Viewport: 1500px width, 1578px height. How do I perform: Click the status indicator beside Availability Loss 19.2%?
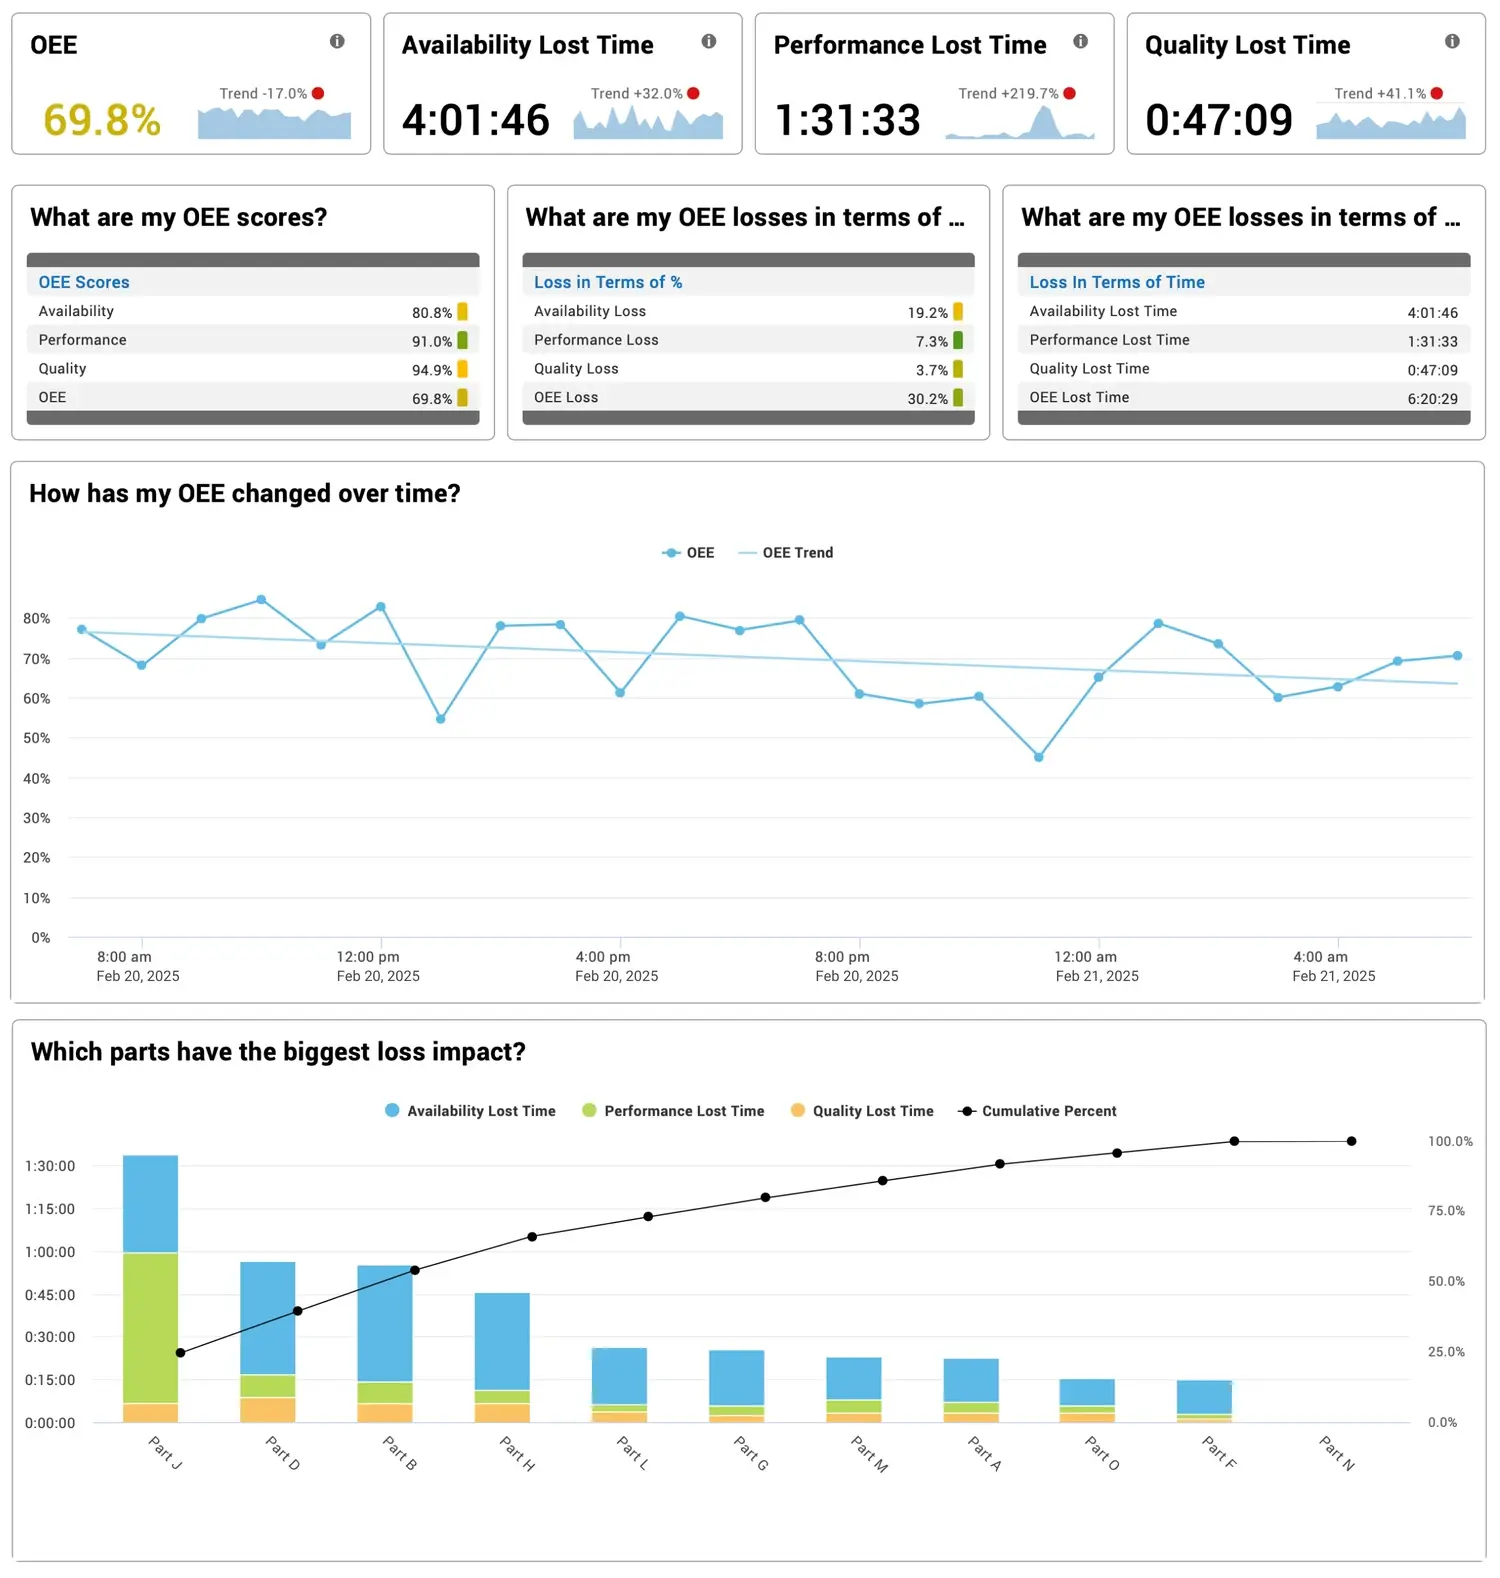click(958, 312)
